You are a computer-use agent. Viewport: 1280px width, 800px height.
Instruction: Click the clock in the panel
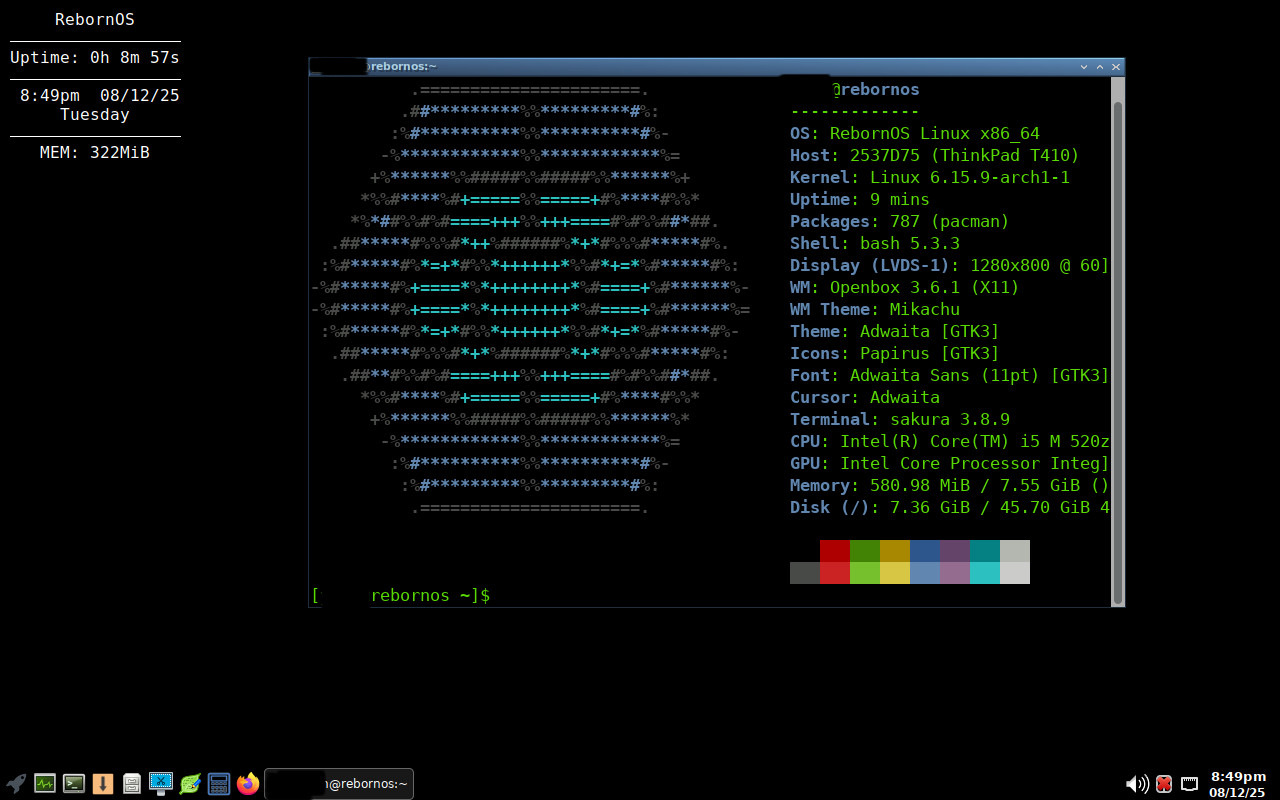tap(1238, 784)
